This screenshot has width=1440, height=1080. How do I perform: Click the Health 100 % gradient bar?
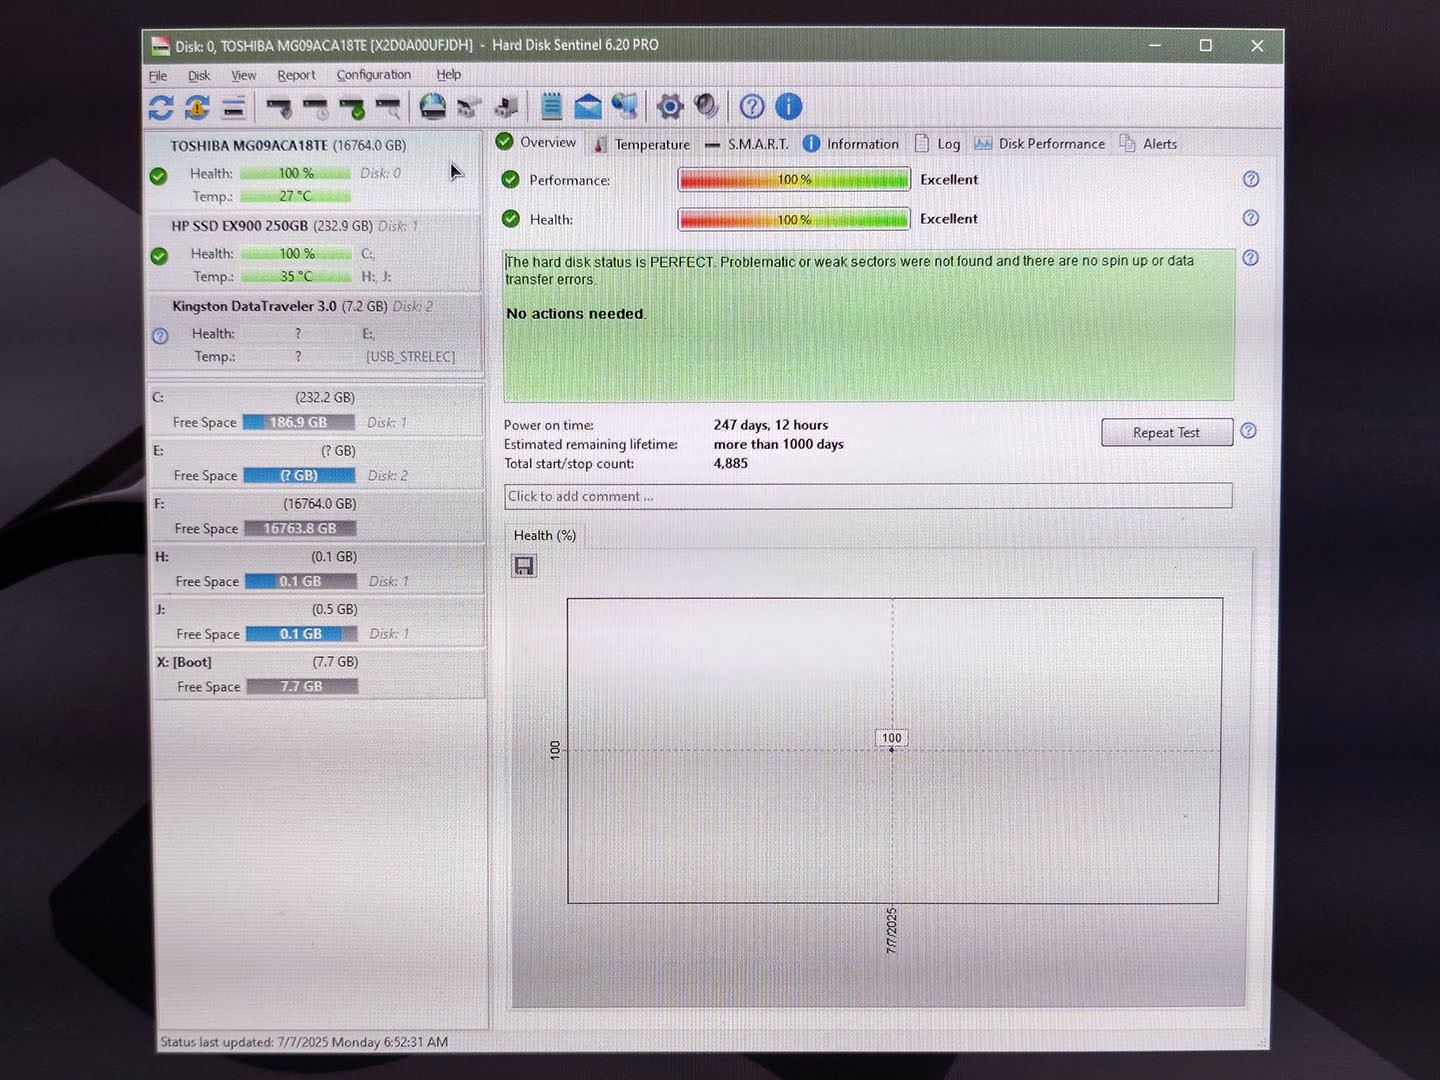click(794, 219)
